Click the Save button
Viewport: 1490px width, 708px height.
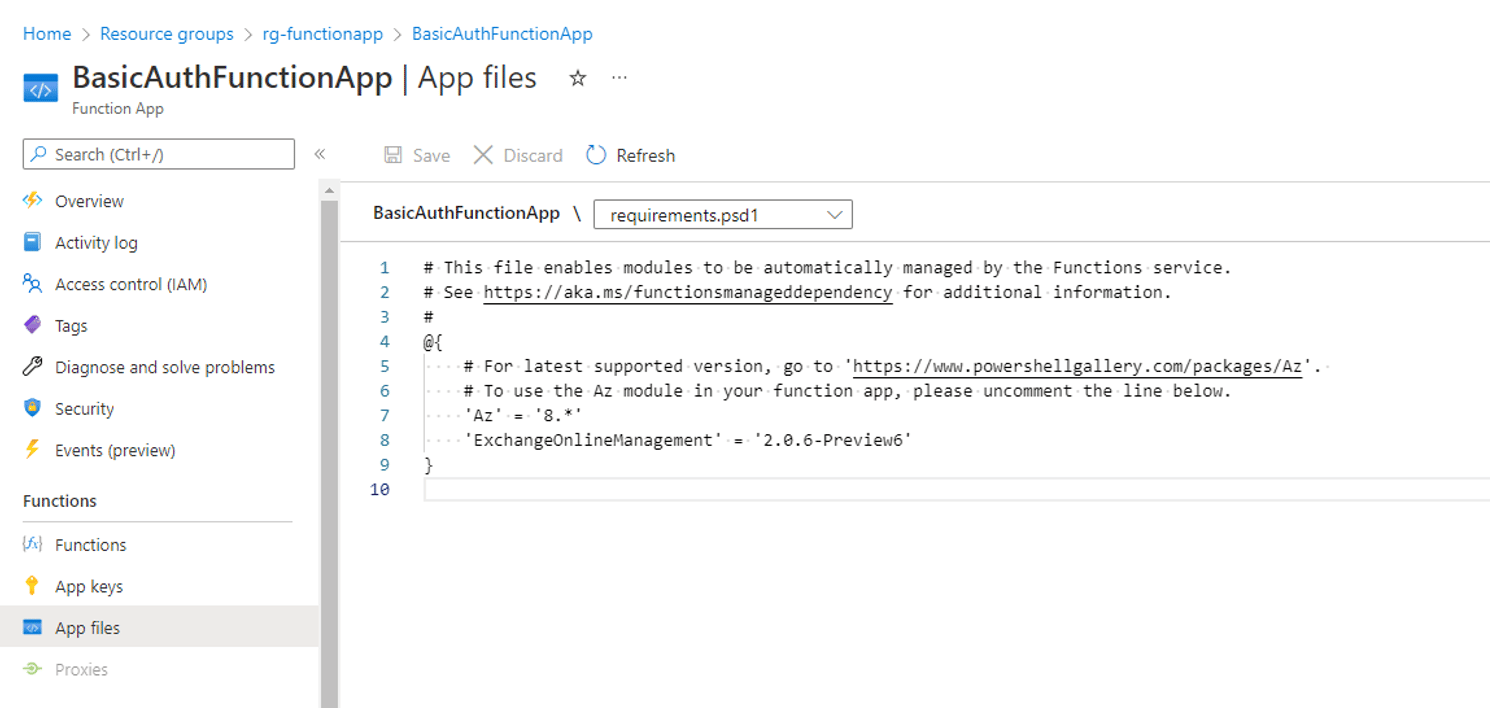click(417, 155)
